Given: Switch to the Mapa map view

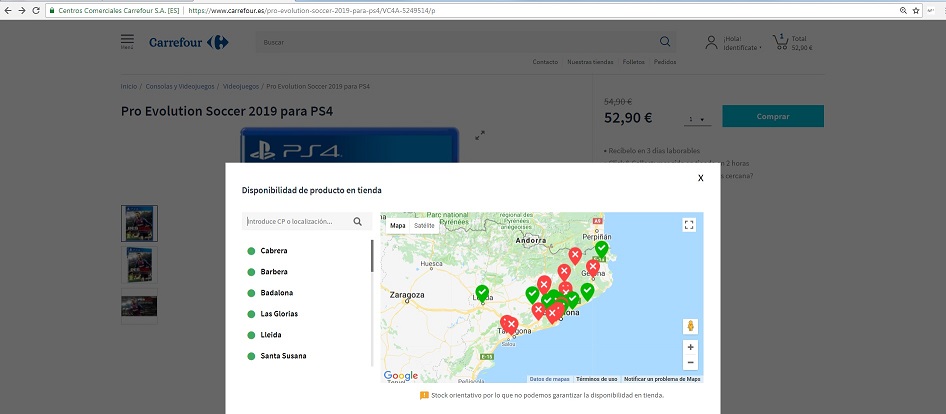Looking at the screenshot, I should tap(398, 226).
